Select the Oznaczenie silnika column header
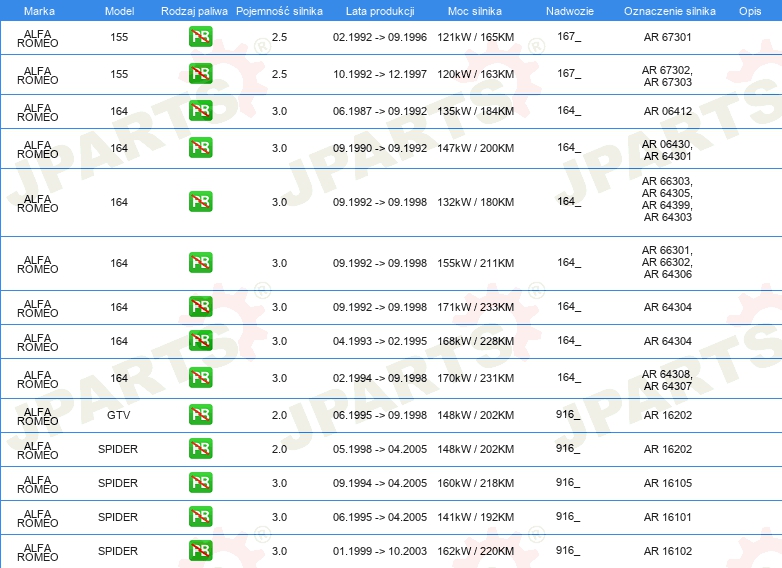This screenshot has height=568, width=782. pyautogui.click(x=670, y=11)
